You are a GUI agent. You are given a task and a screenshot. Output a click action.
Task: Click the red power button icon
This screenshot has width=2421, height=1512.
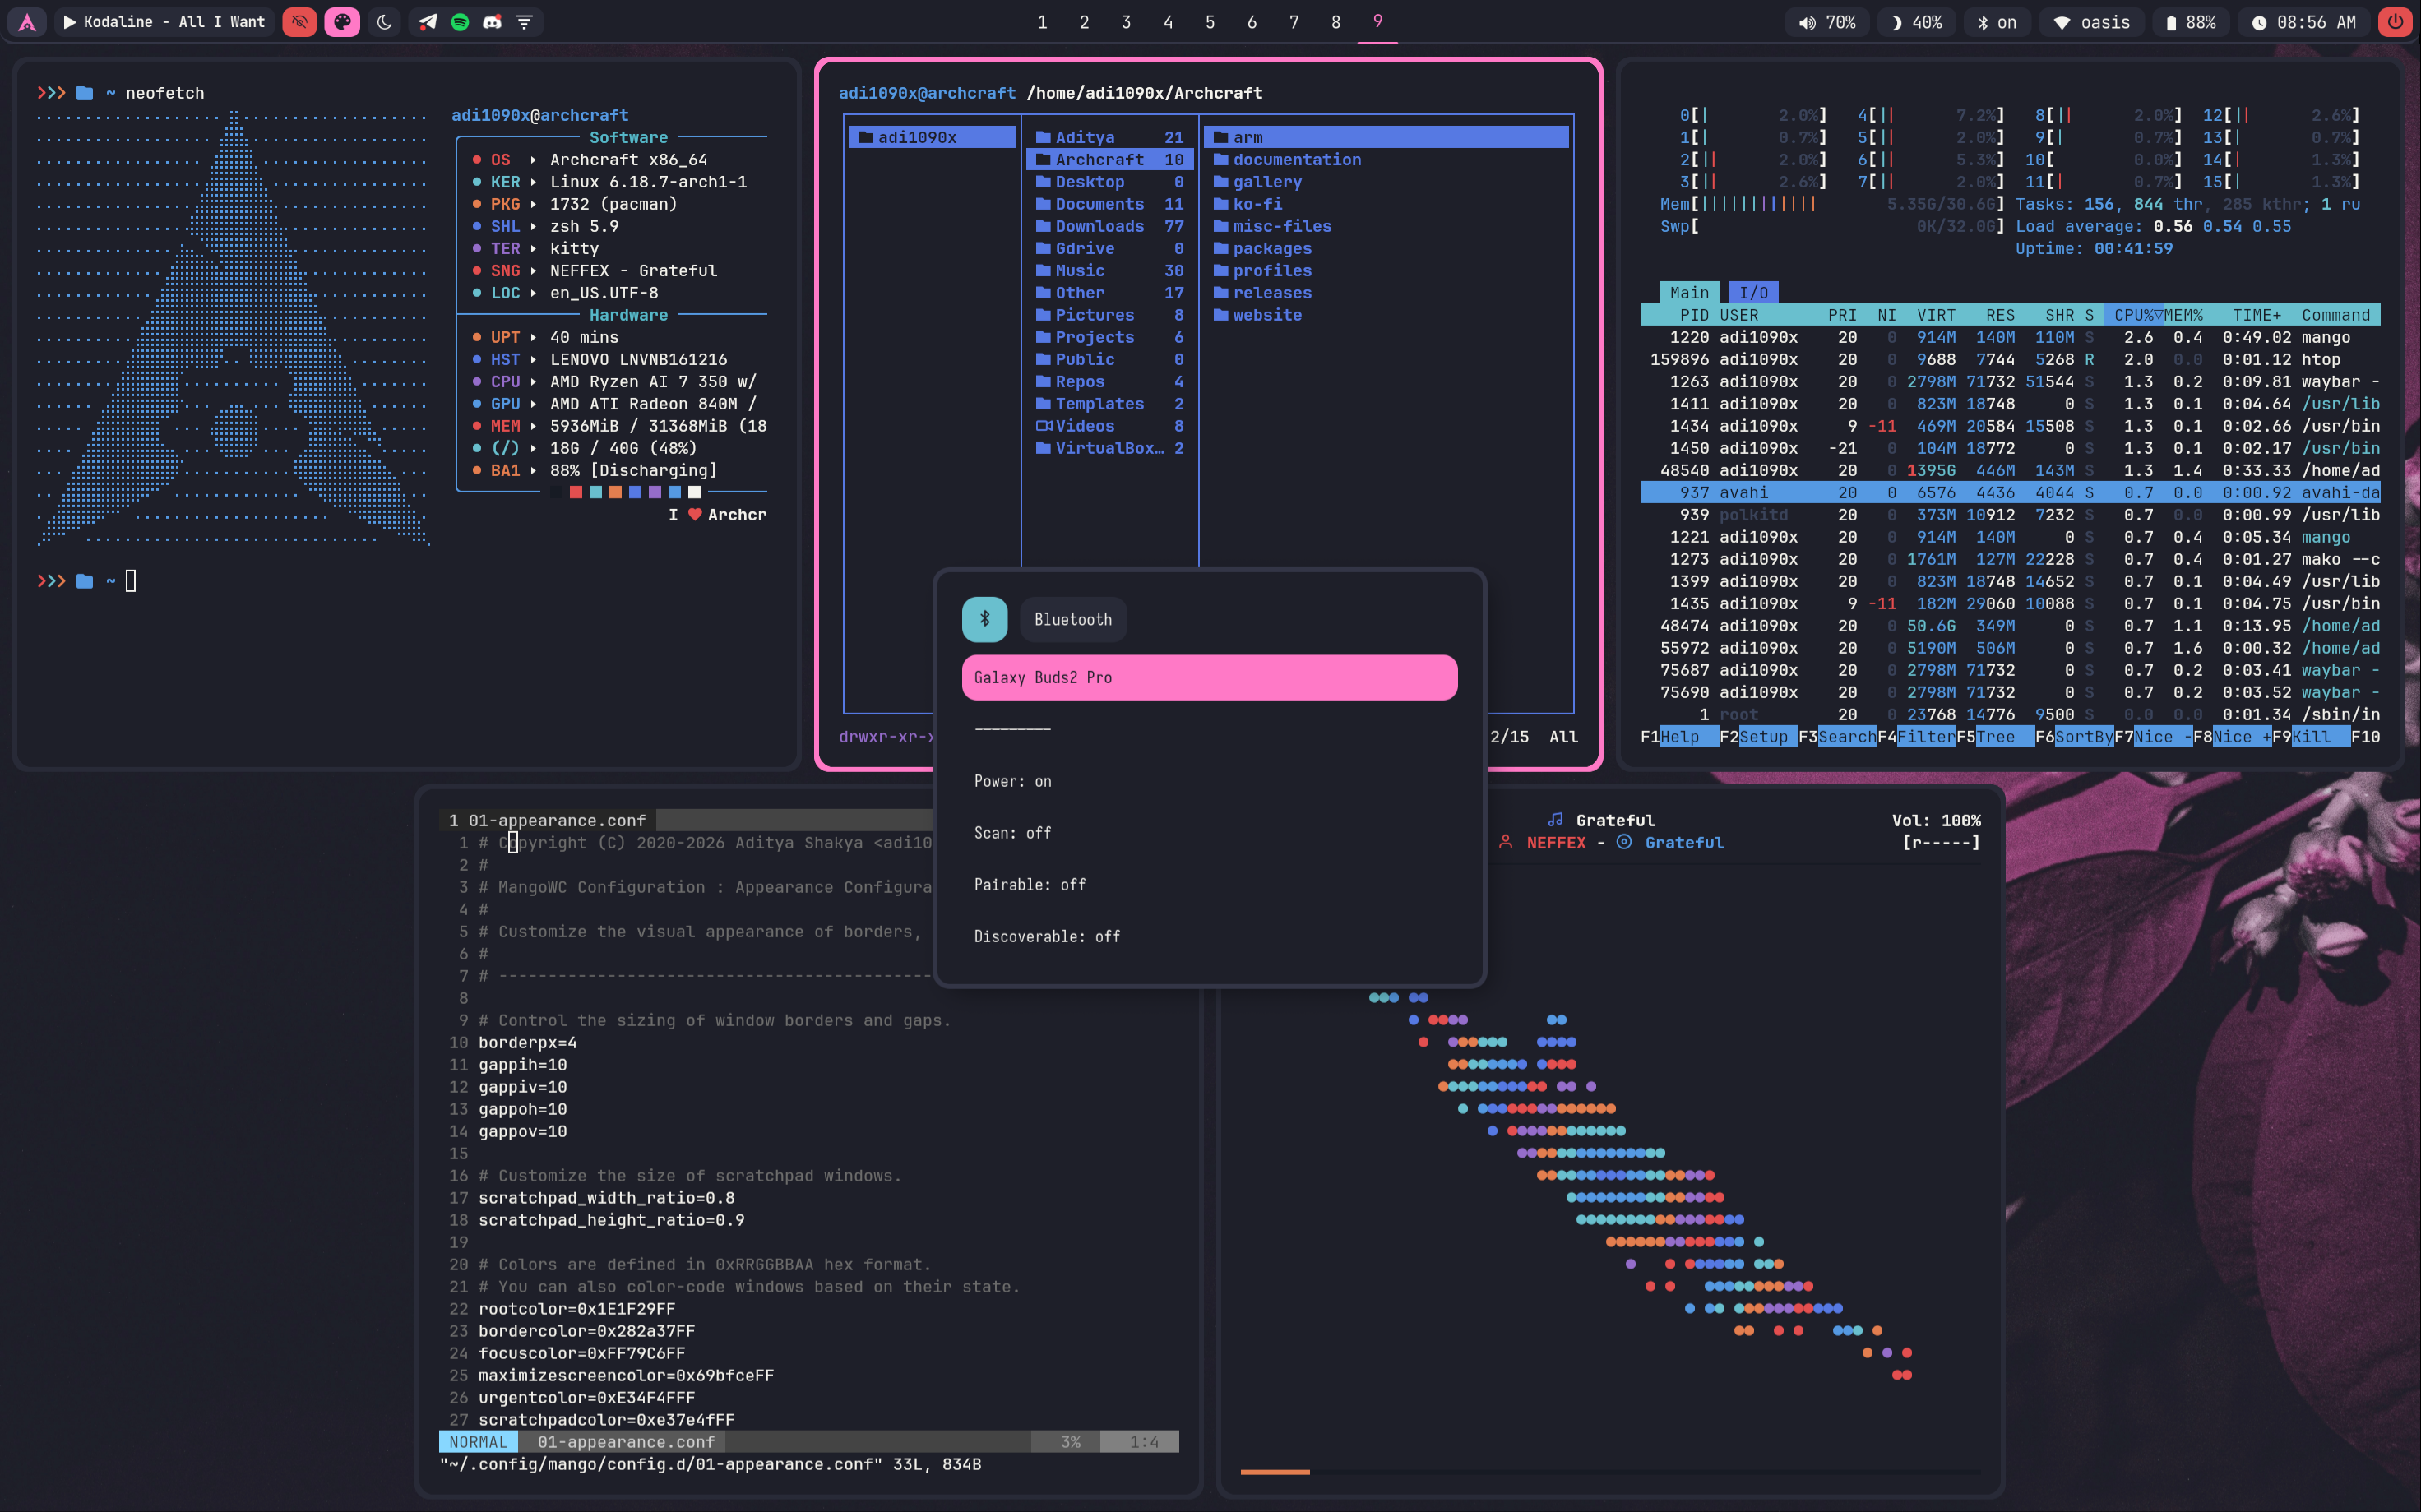coord(2395,22)
